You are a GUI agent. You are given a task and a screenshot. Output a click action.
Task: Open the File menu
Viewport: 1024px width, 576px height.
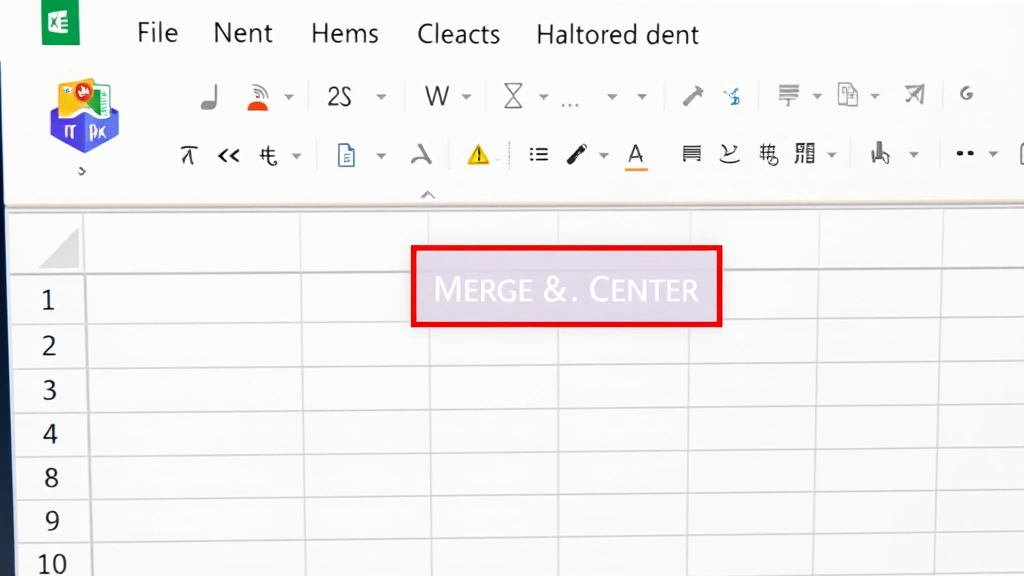pyautogui.click(x=156, y=33)
